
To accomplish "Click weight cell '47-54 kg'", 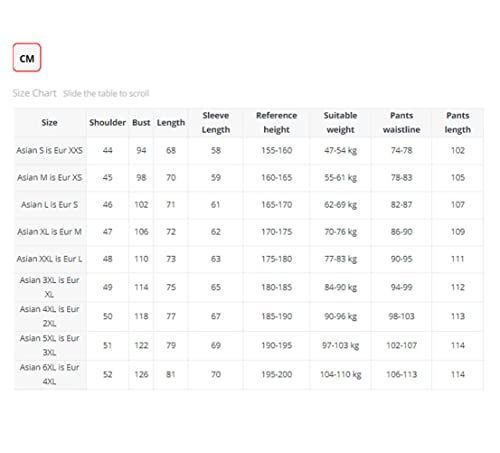I will pyautogui.click(x=340, y=151).
